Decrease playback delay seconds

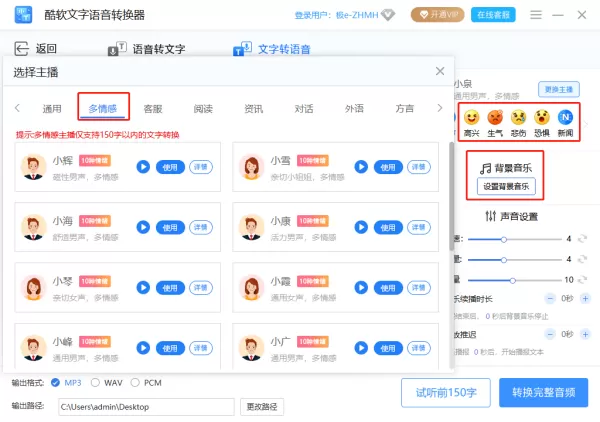coord(550,334)
